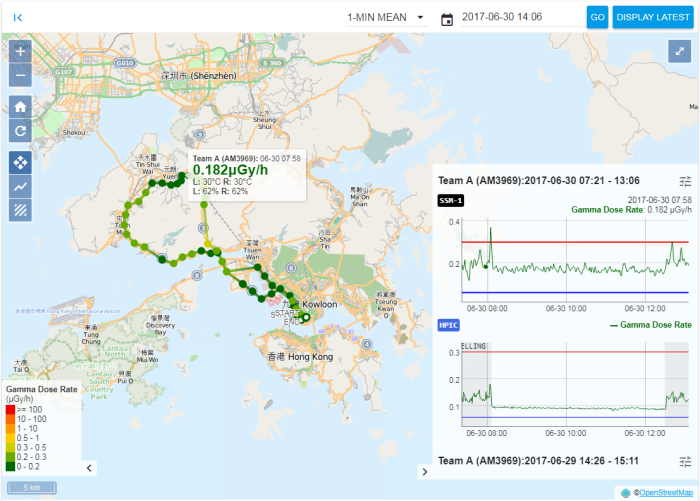Click the HPIC chart label
The width and height of the screenshot is (700, 501).
coord(449,325)
